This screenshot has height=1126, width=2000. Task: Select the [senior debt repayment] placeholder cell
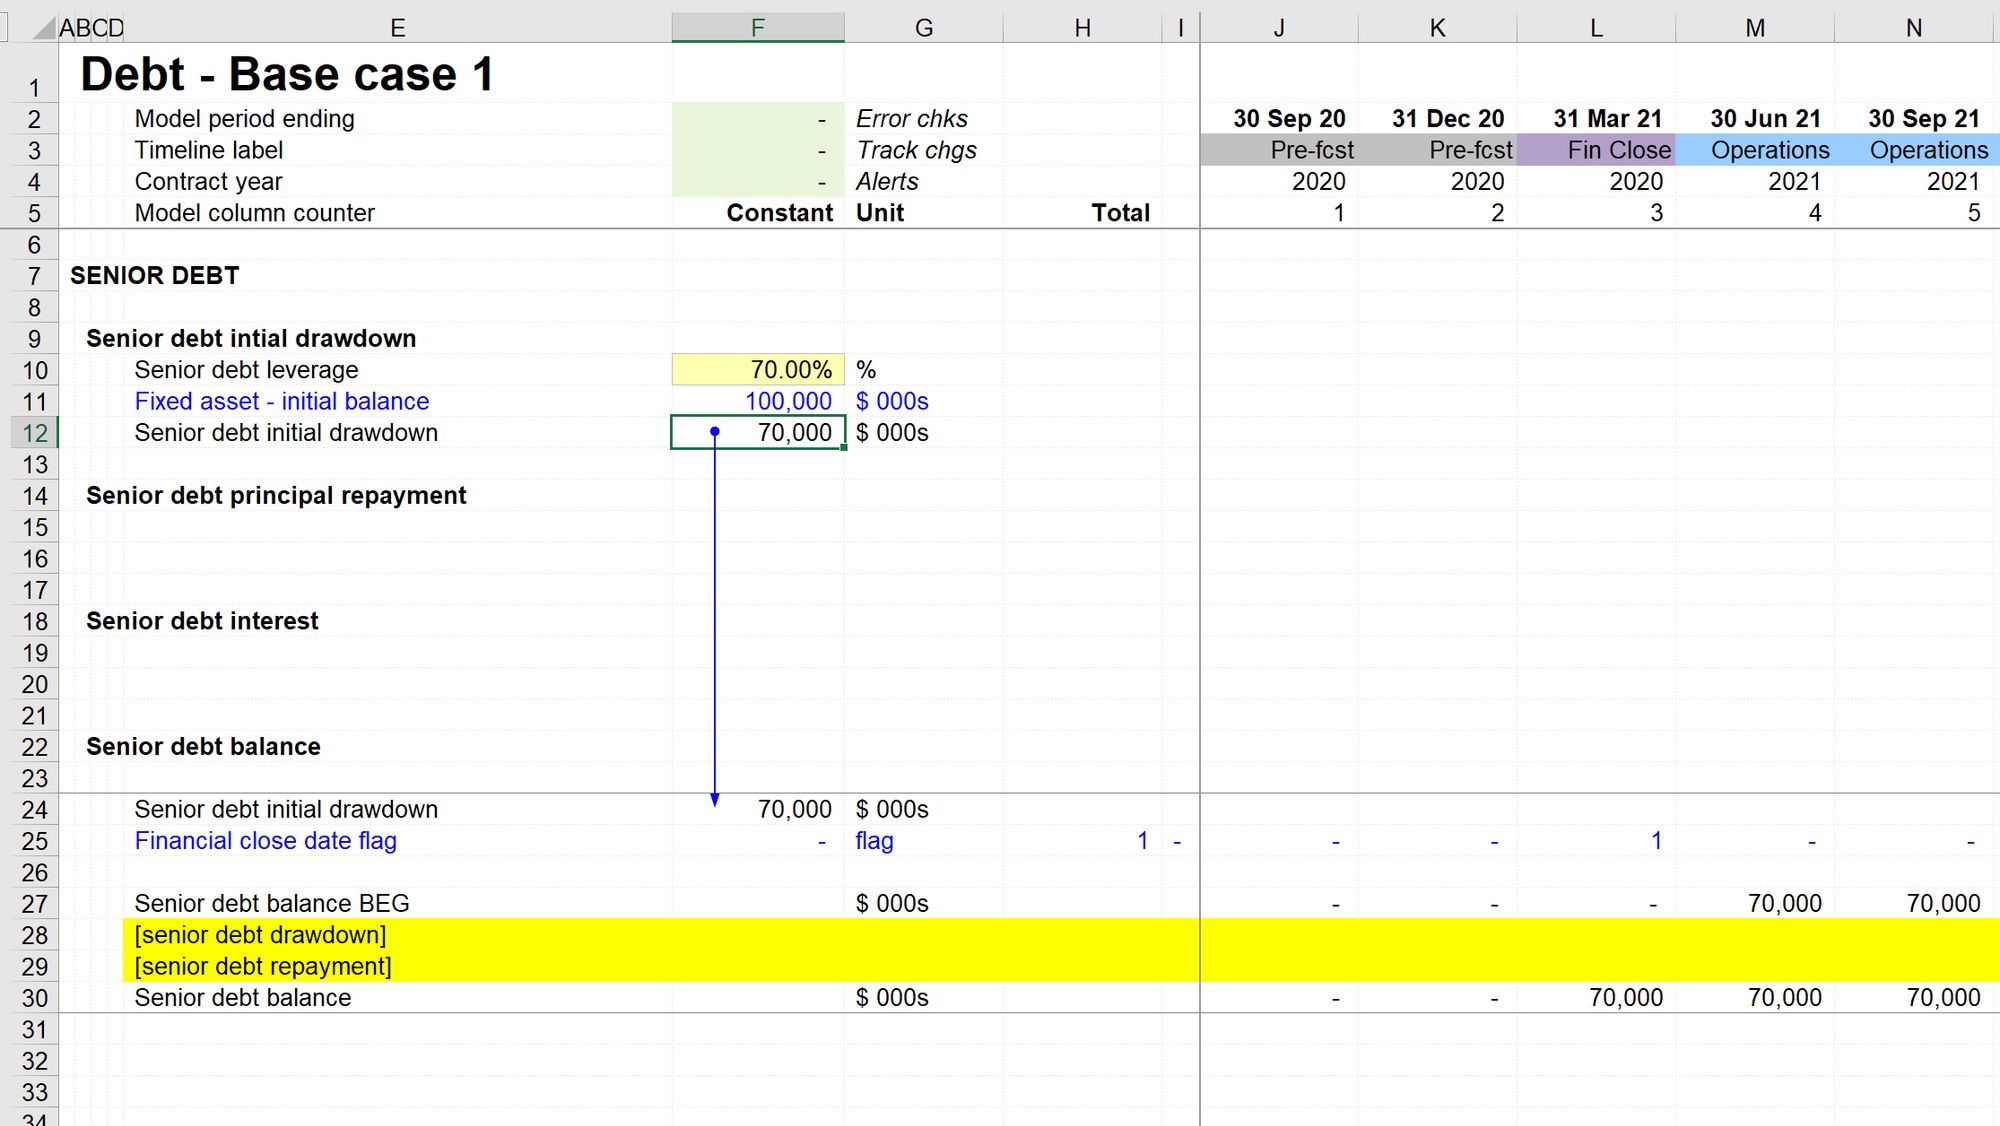(263, 966)
